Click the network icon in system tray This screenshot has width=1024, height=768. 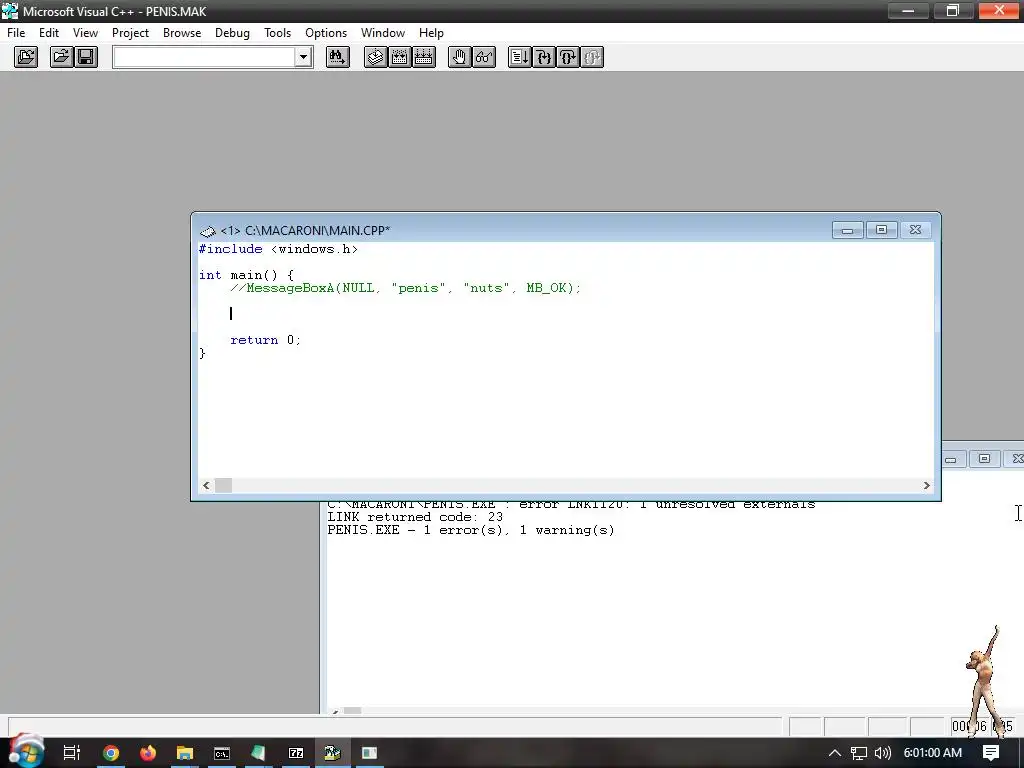tap(859, 753)
